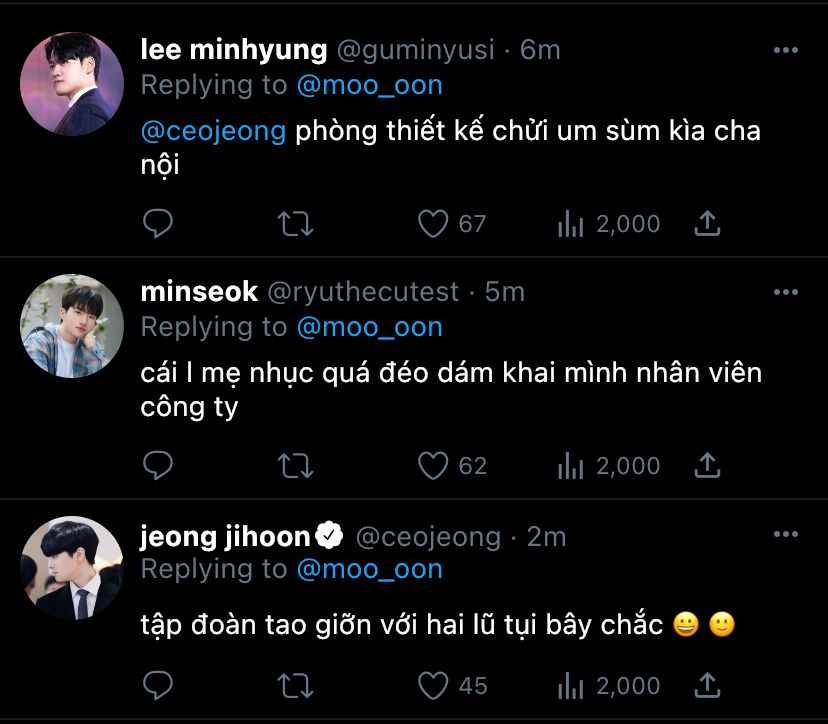Open lee minhyung's profile picture
This screenshot has width=828, height=724.
coord(72,84)
